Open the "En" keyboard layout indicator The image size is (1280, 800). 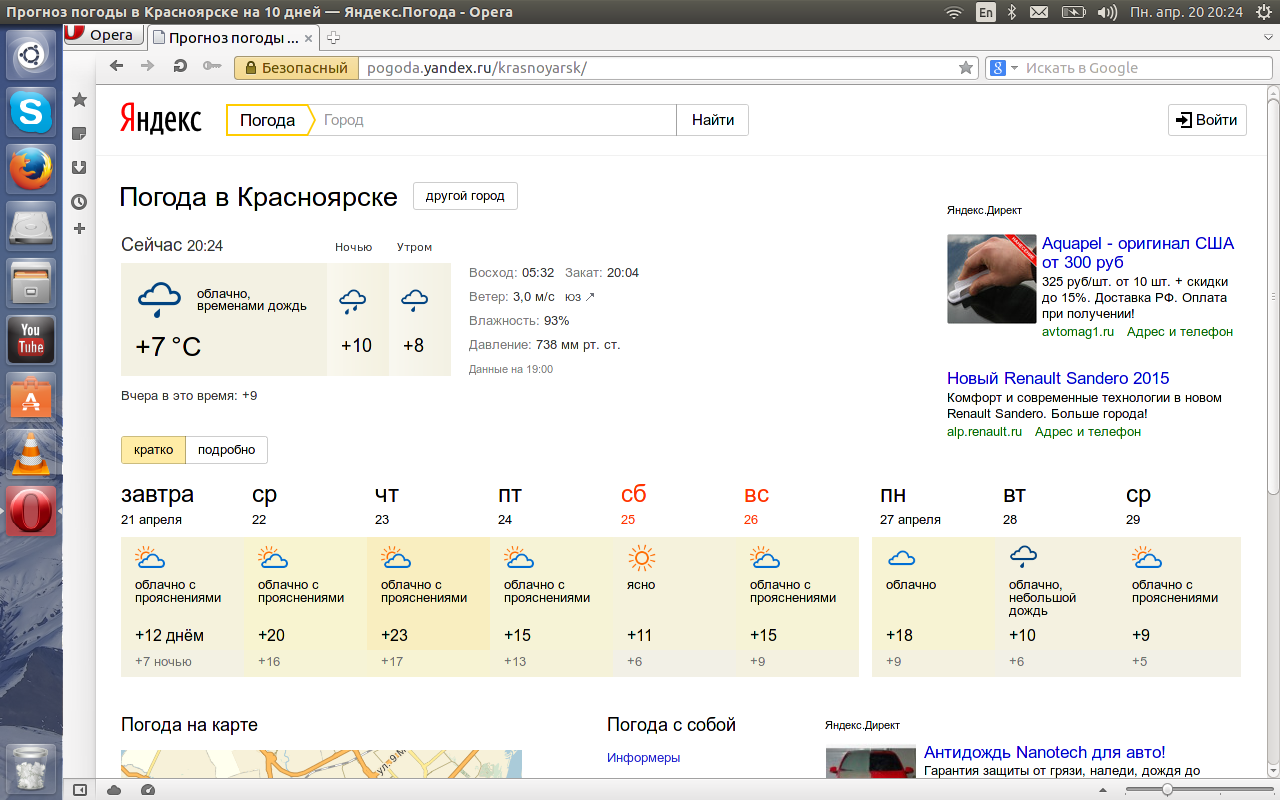[986, 12]
